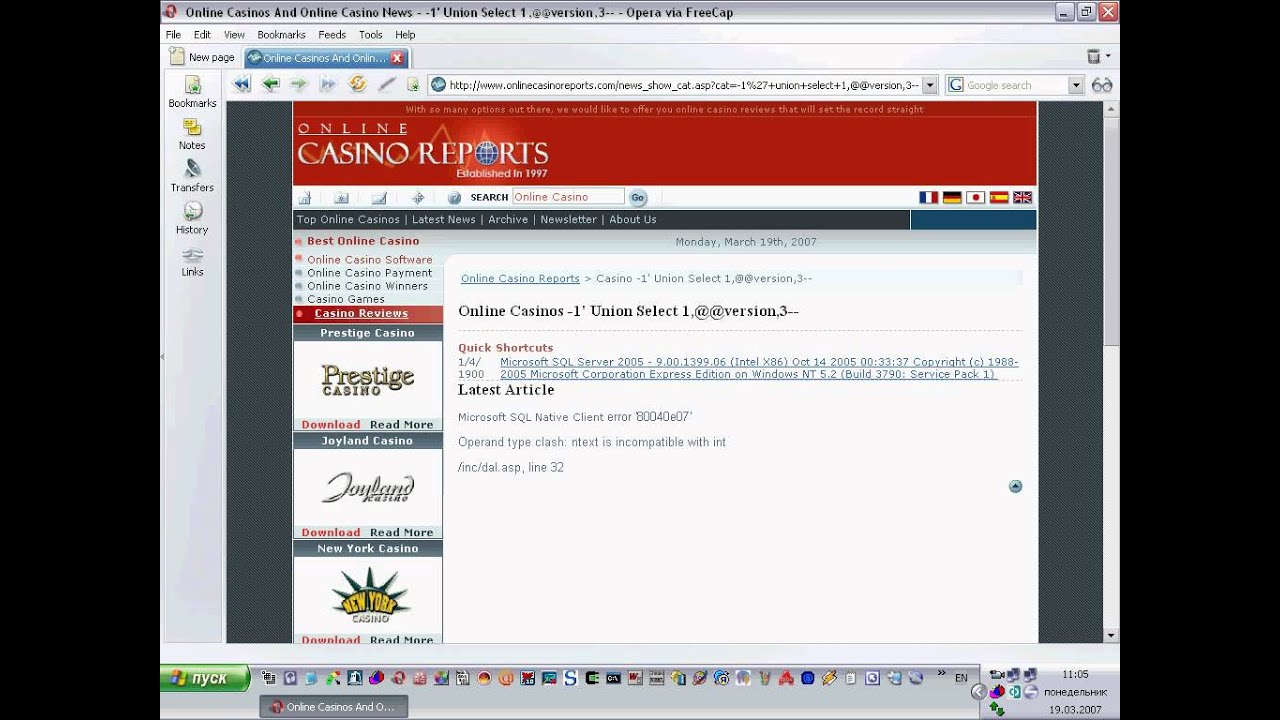Select the Spanish flag language
Viewport: 1280px width, 720px height.
pyautogui.click(x=999, y=197)
